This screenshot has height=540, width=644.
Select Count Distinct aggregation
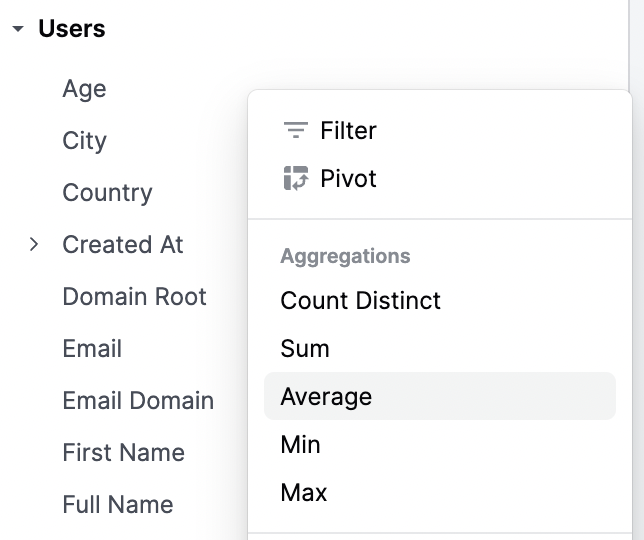(x=360, y=301)
